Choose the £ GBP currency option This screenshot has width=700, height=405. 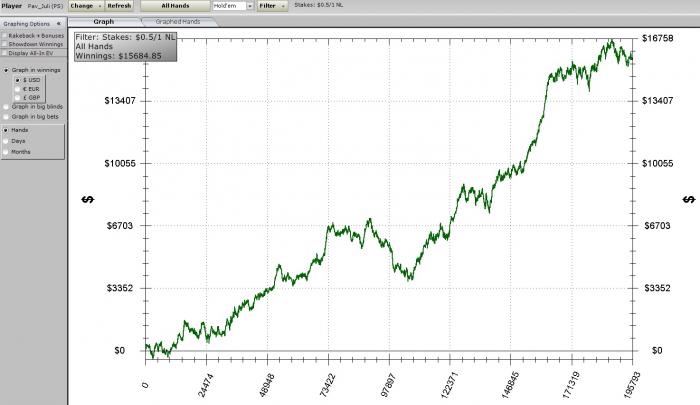point(18,97)
